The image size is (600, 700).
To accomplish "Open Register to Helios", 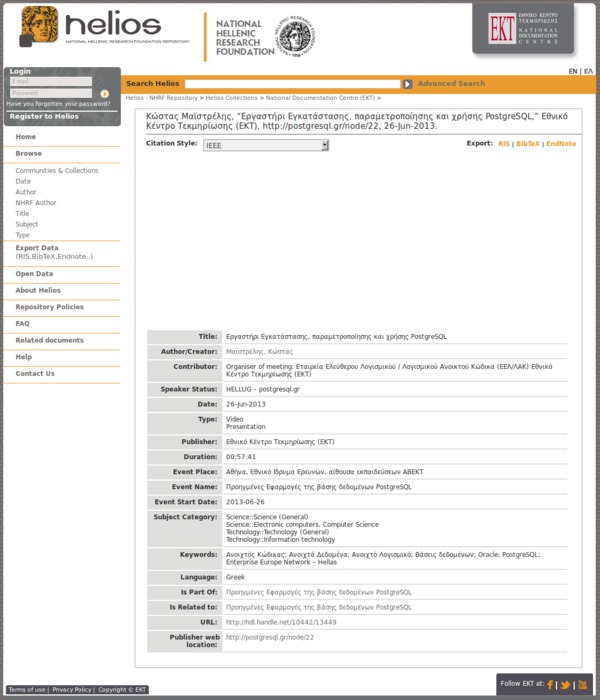I will [x=44, y=116].
